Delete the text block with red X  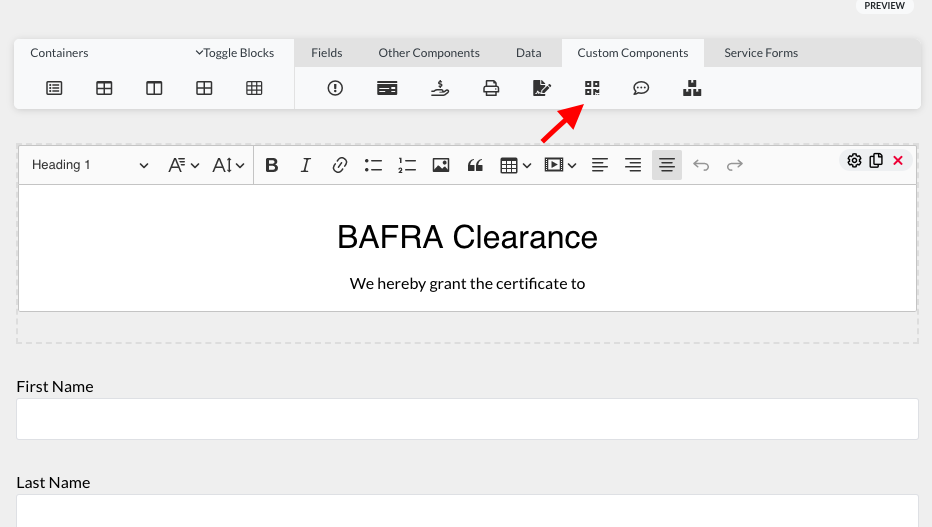(898, 160)
